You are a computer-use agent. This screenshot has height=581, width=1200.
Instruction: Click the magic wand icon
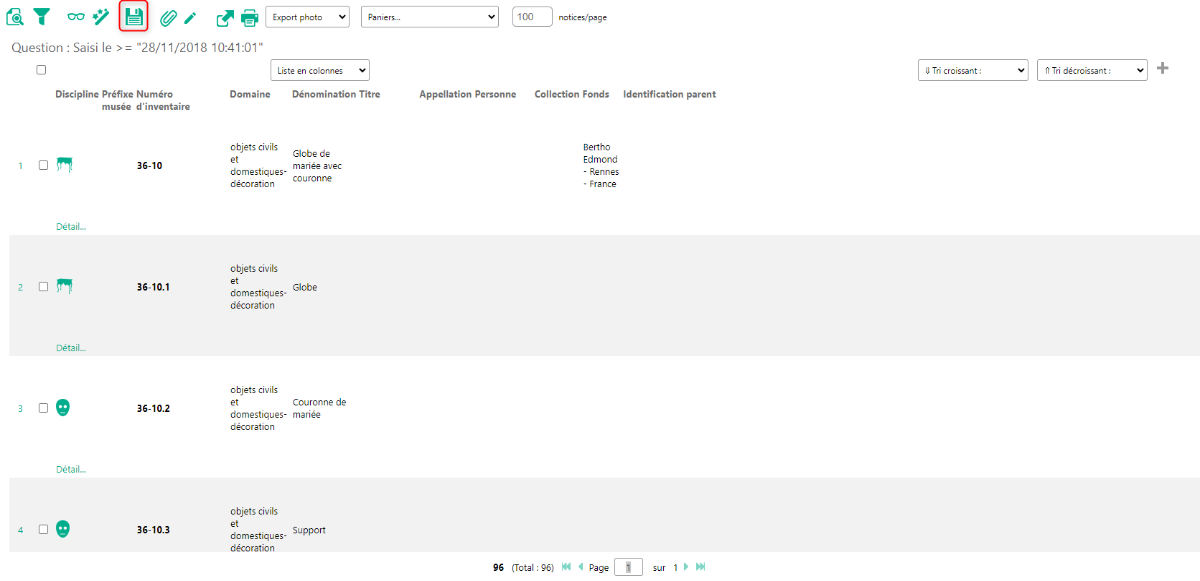click(101, 16)
